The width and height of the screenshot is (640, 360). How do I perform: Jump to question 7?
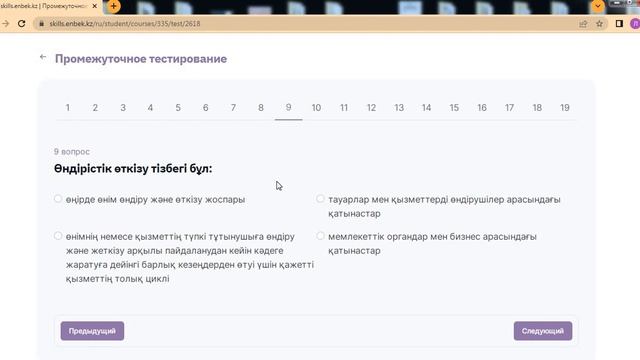click(x=233, y=108)
